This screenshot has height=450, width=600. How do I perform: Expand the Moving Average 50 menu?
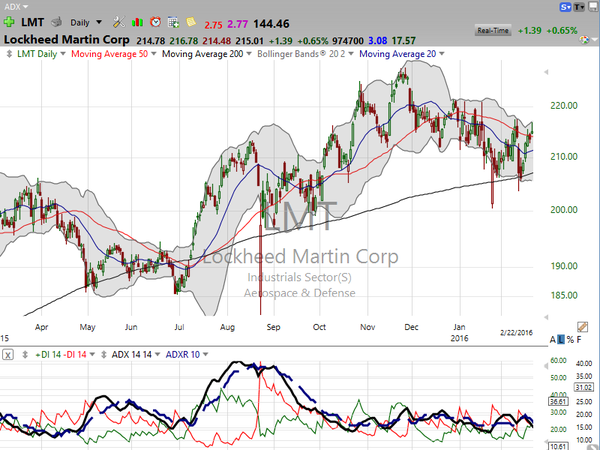154,54
